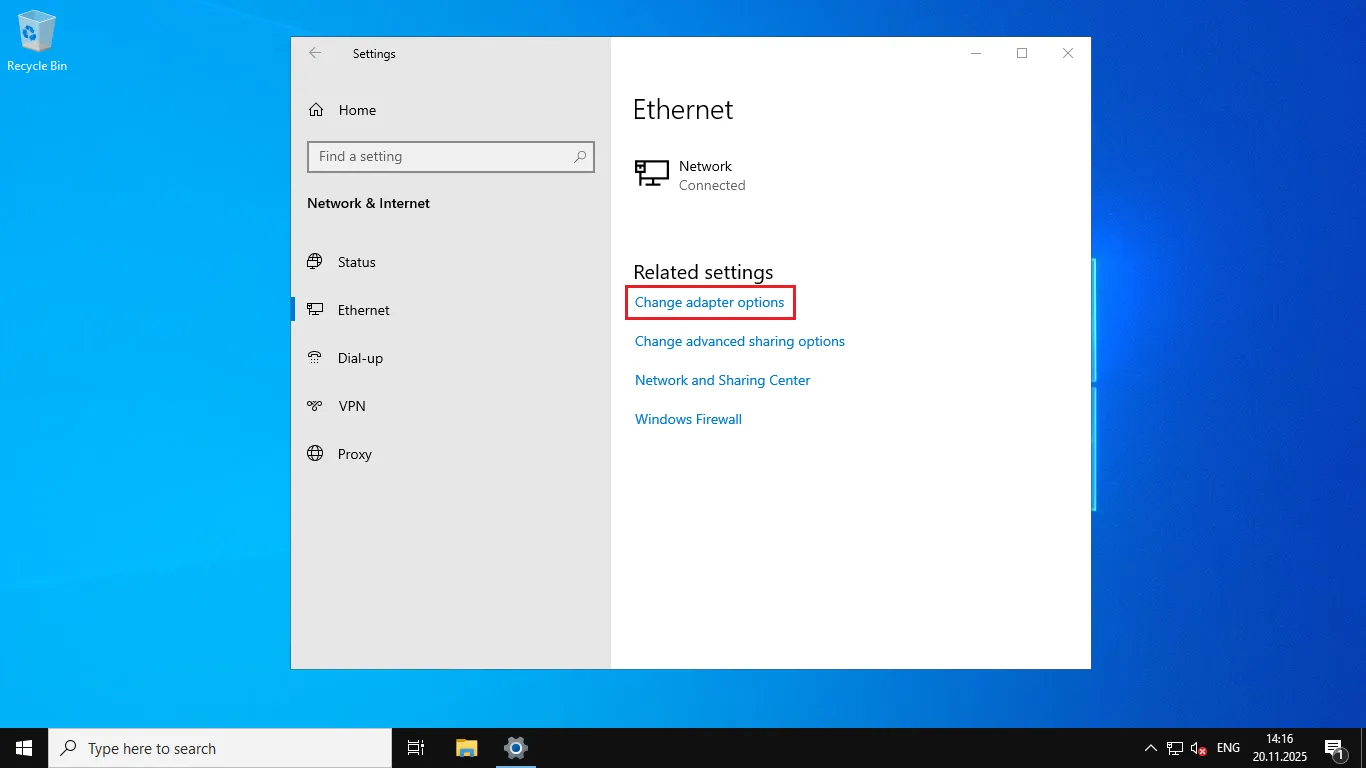Open the Windows Start menu

pos(24,748)
